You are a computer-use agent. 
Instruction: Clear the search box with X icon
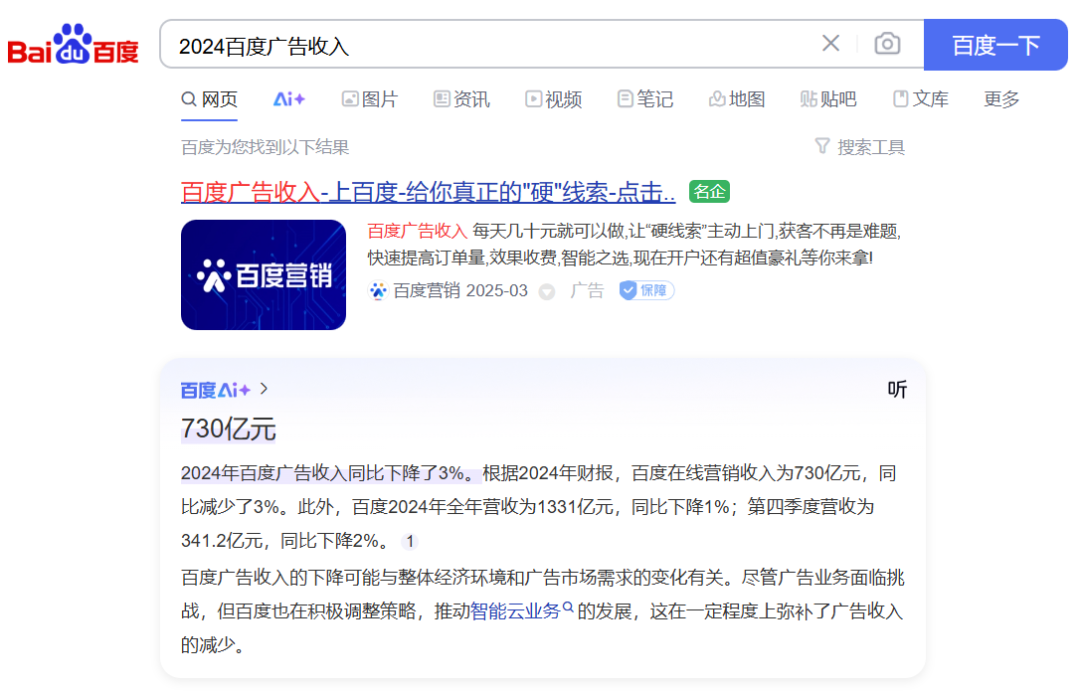(x=831, y=43)
